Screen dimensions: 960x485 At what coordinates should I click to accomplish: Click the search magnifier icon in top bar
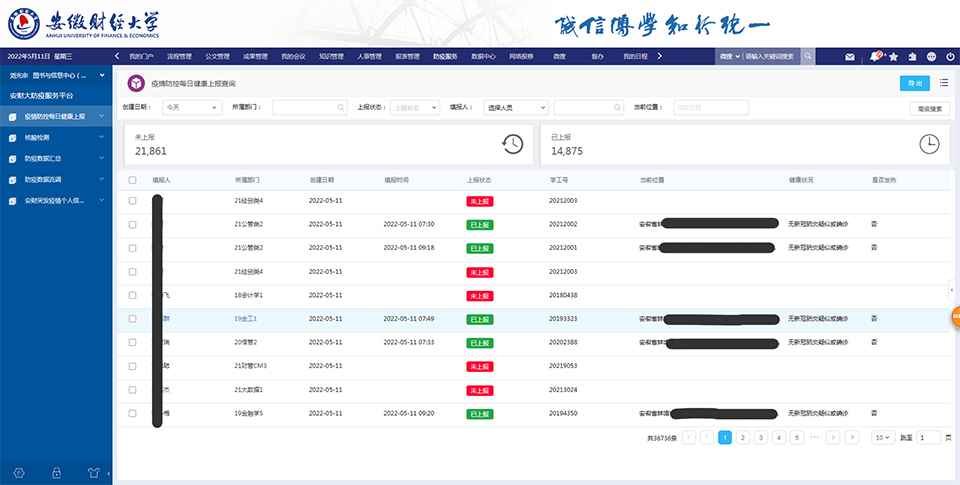tap(808, 56)
